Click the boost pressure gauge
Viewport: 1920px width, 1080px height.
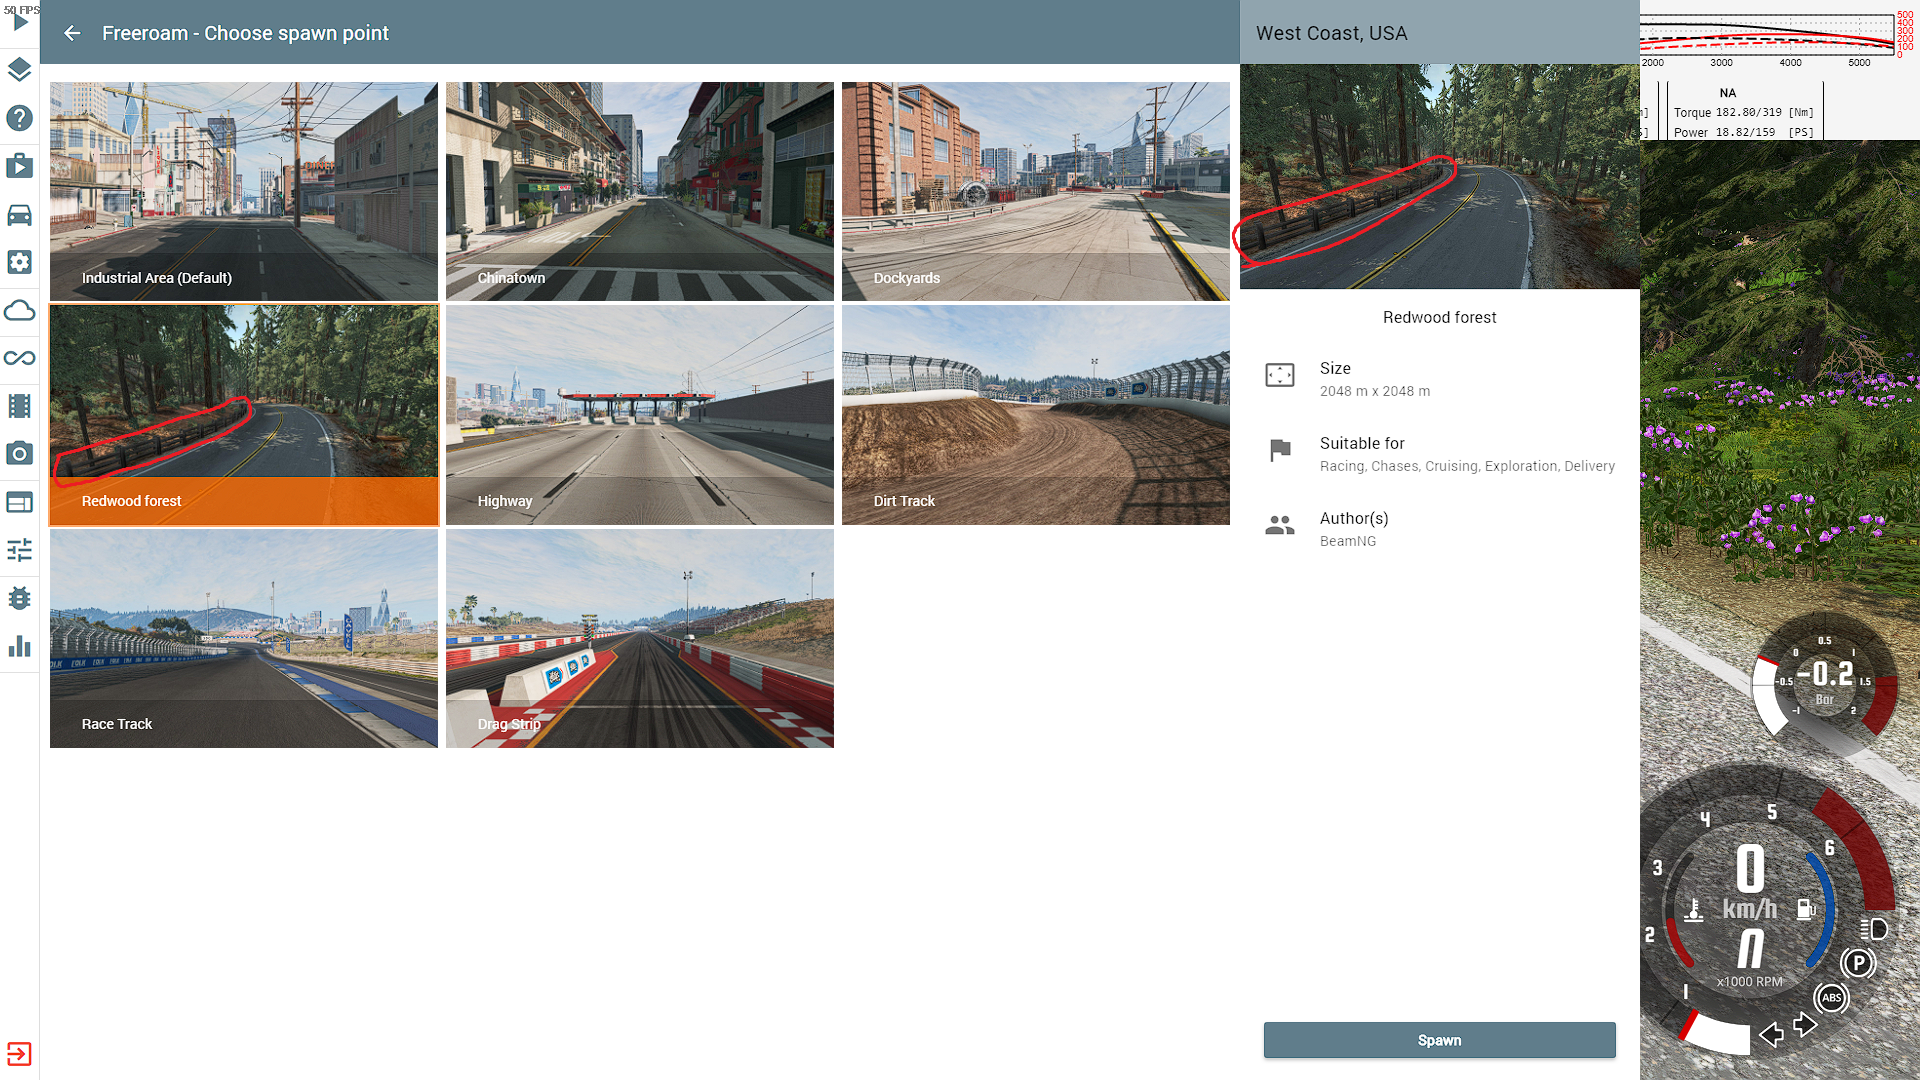click(x=1824, y=682)
